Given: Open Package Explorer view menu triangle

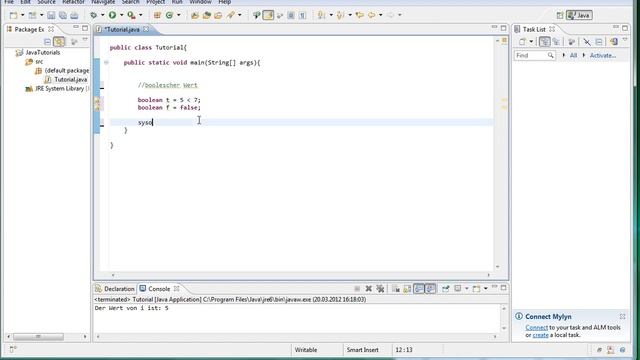Looking at the screenshot, I should click(85, 40).
